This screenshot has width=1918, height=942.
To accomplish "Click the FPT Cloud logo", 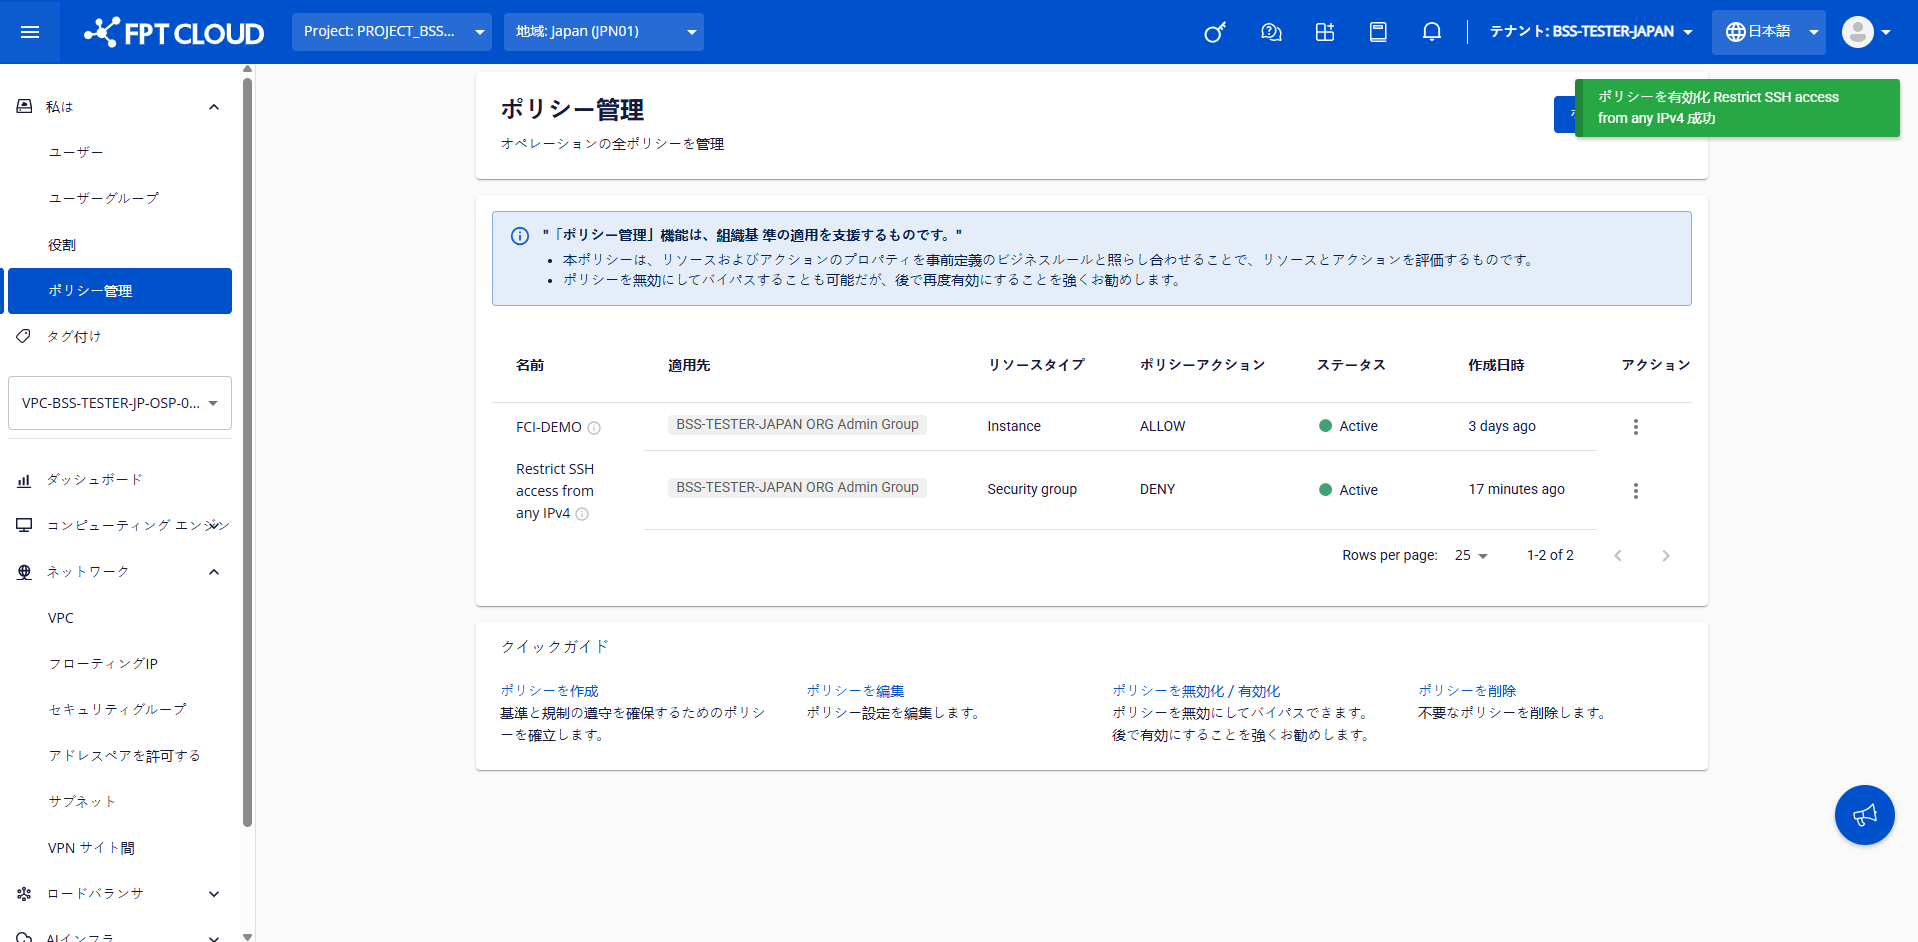I will click(174, 32).
